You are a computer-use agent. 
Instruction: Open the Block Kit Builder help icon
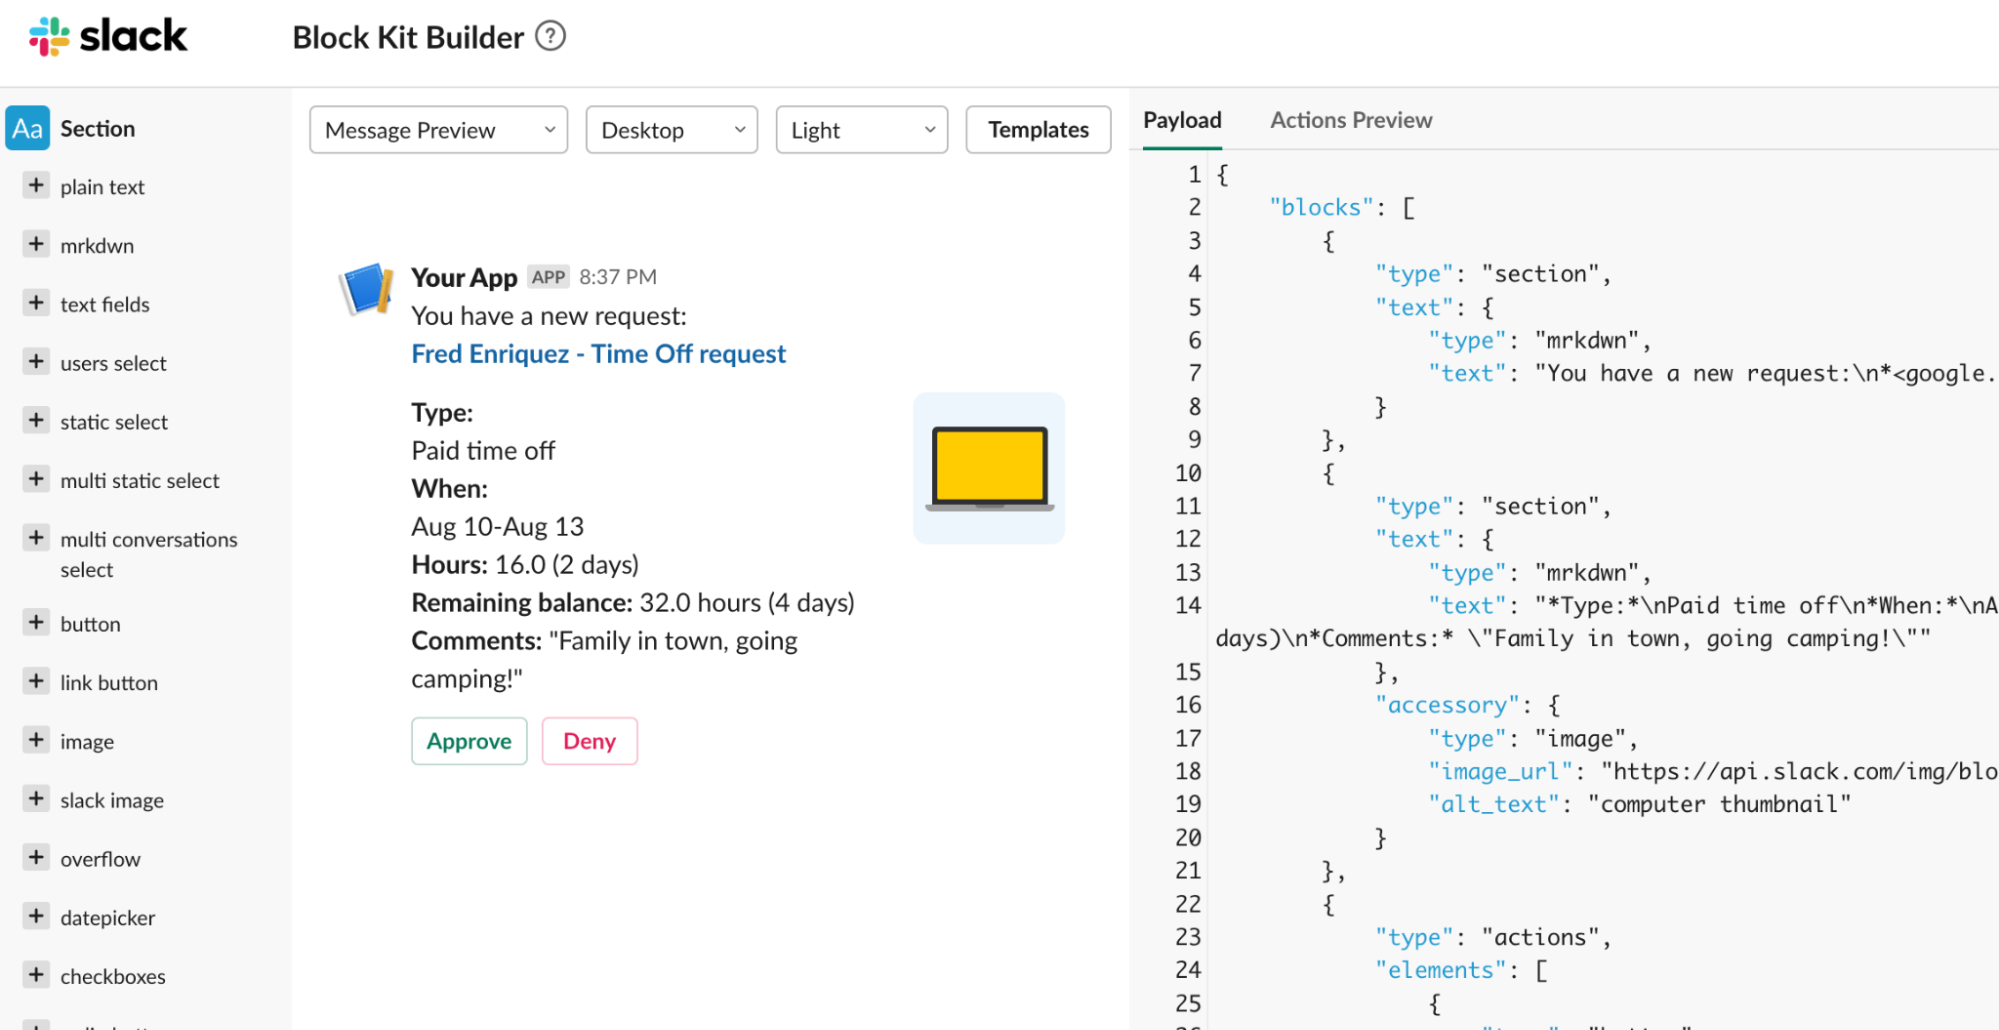550,35
